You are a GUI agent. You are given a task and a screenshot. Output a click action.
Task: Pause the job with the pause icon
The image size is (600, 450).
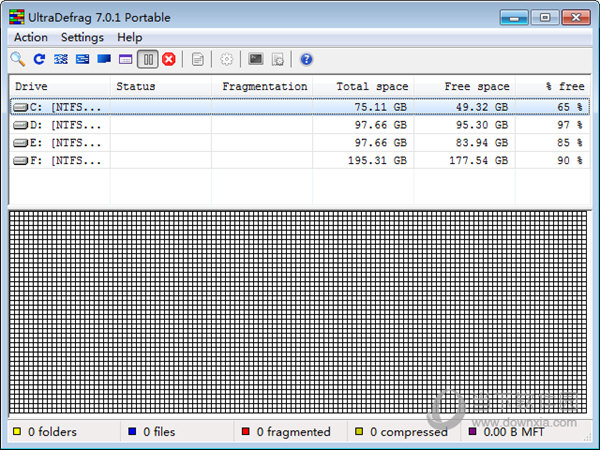tap(148, 59)
